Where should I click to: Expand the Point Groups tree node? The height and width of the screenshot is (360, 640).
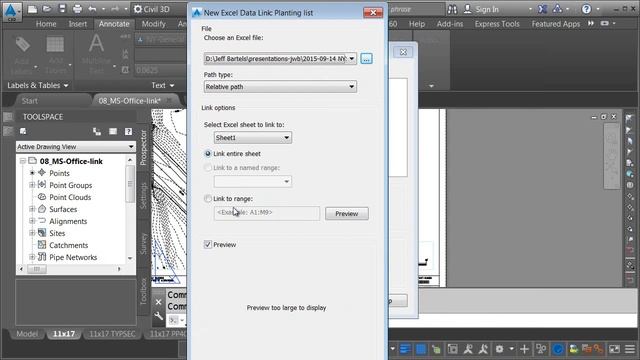pyautogui.click(x=32, y=185)
